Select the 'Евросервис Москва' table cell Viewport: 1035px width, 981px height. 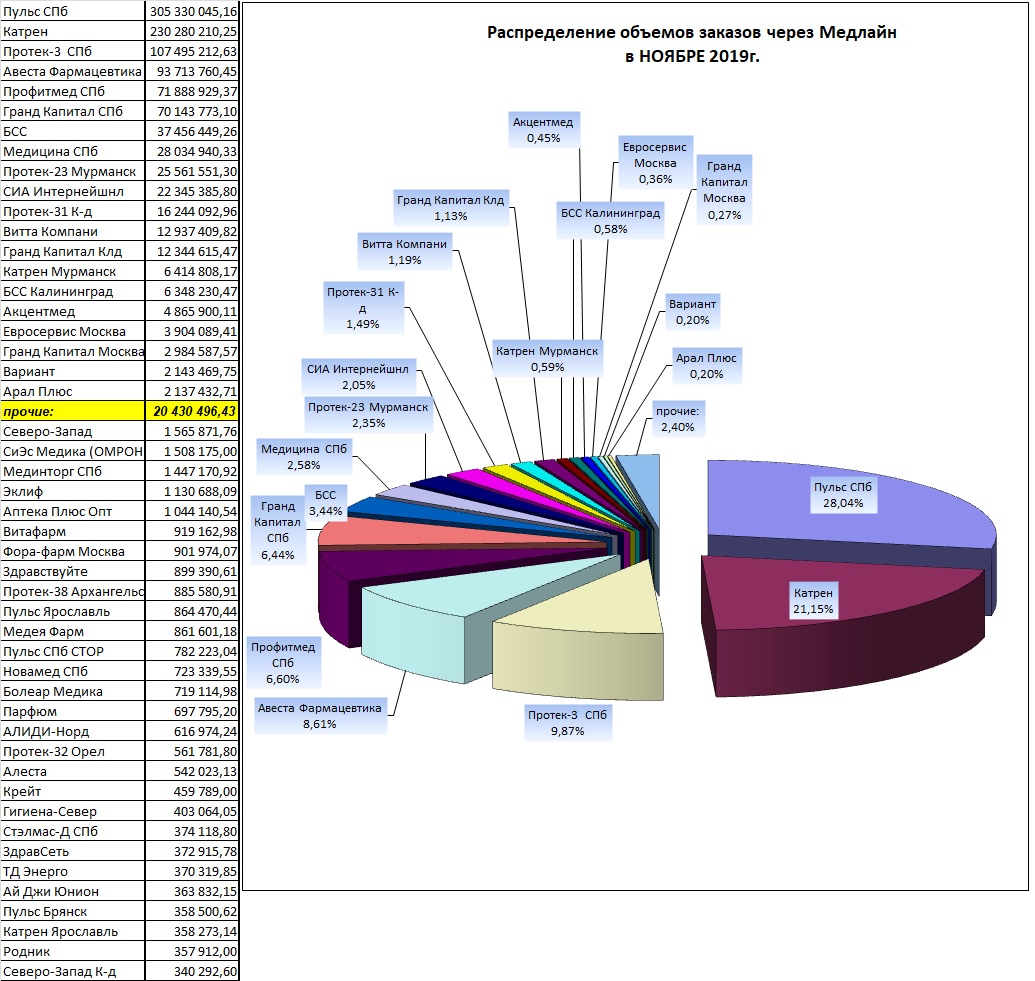72,331
